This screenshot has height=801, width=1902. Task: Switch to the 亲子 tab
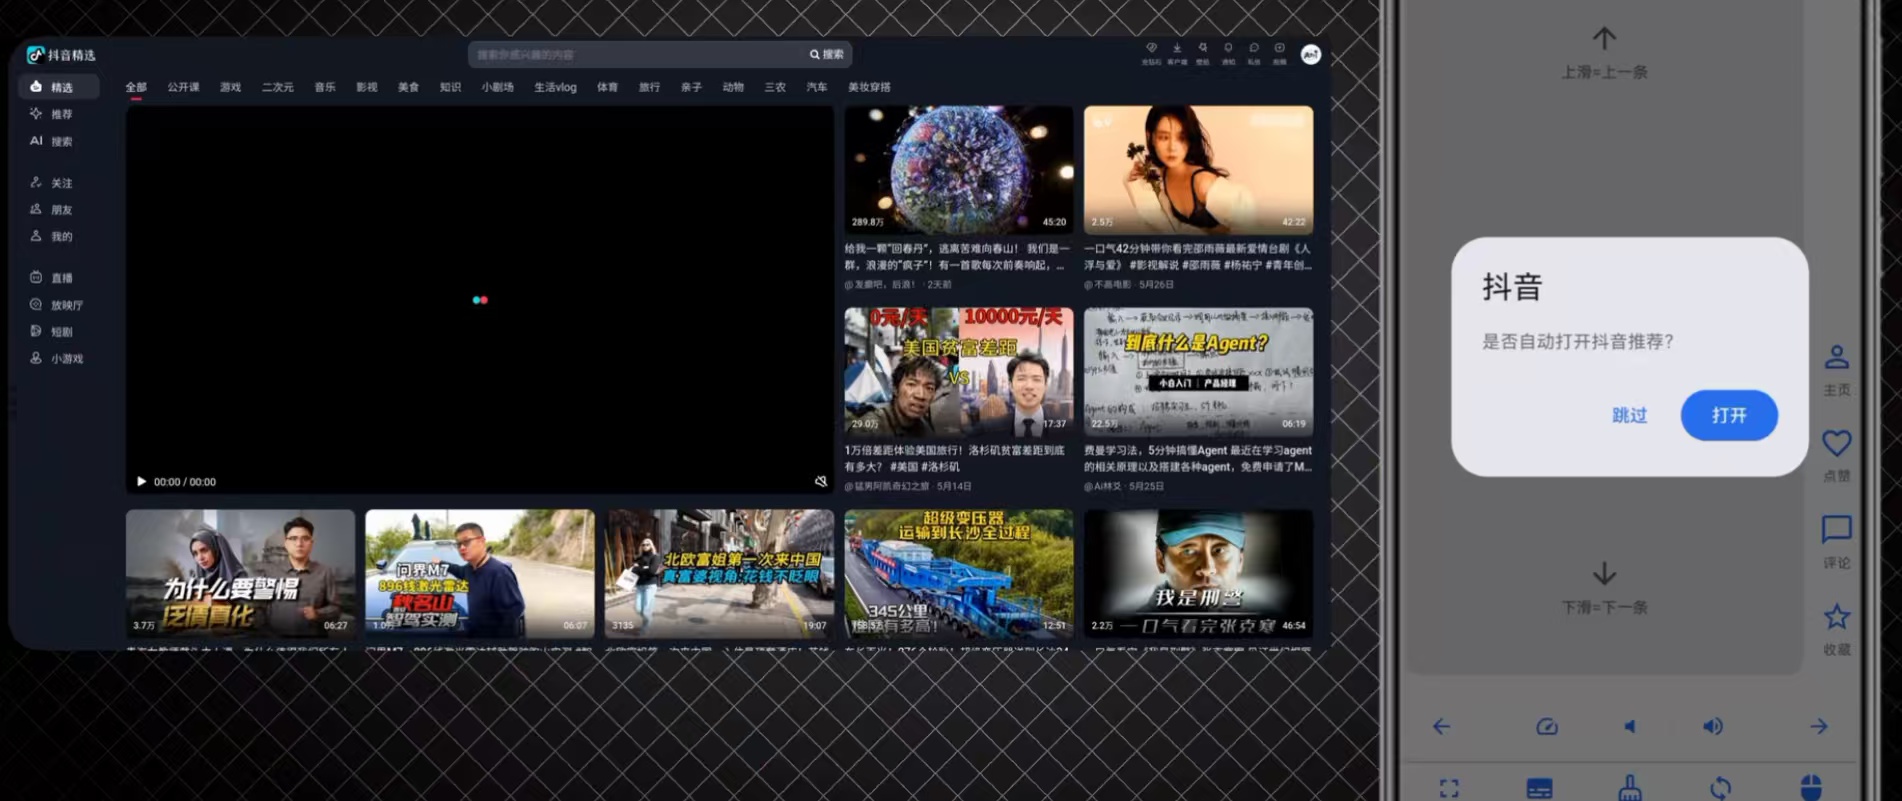(691, 87)
